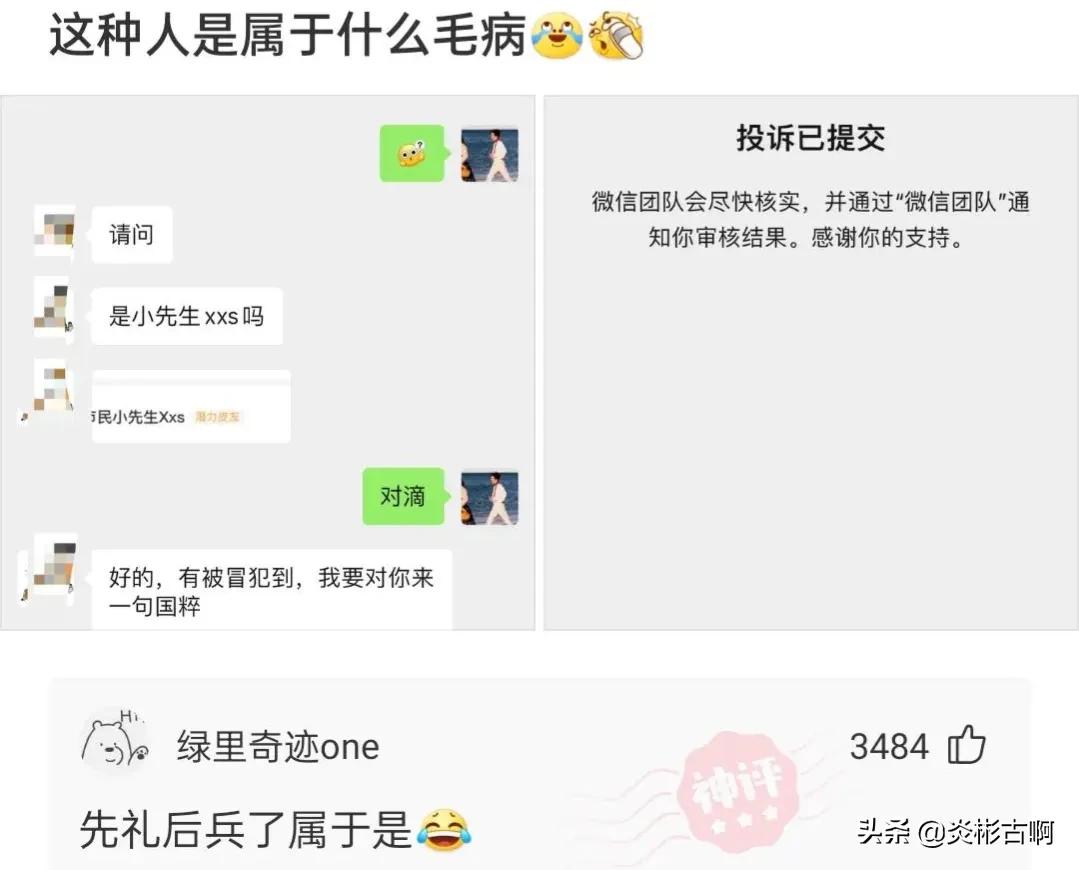Click the username 绿里奇迹one
The height and width of the screenshot is (870, 1079).
(278, 747)
